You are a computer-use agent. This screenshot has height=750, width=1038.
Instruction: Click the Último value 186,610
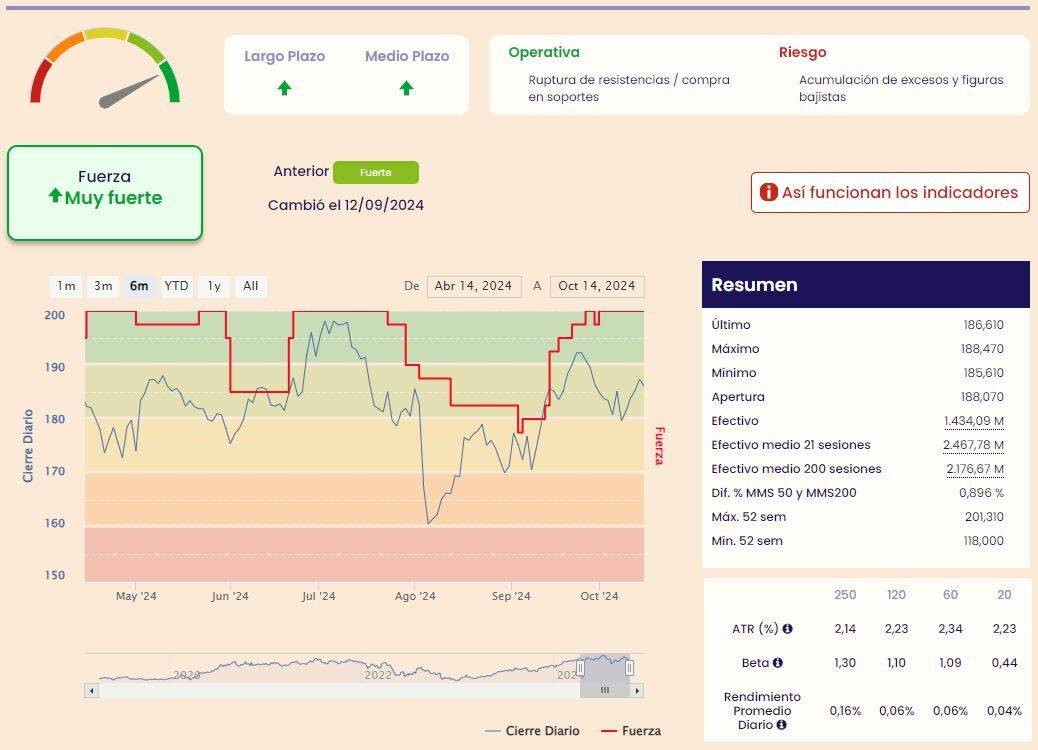[x=983, y=325]
